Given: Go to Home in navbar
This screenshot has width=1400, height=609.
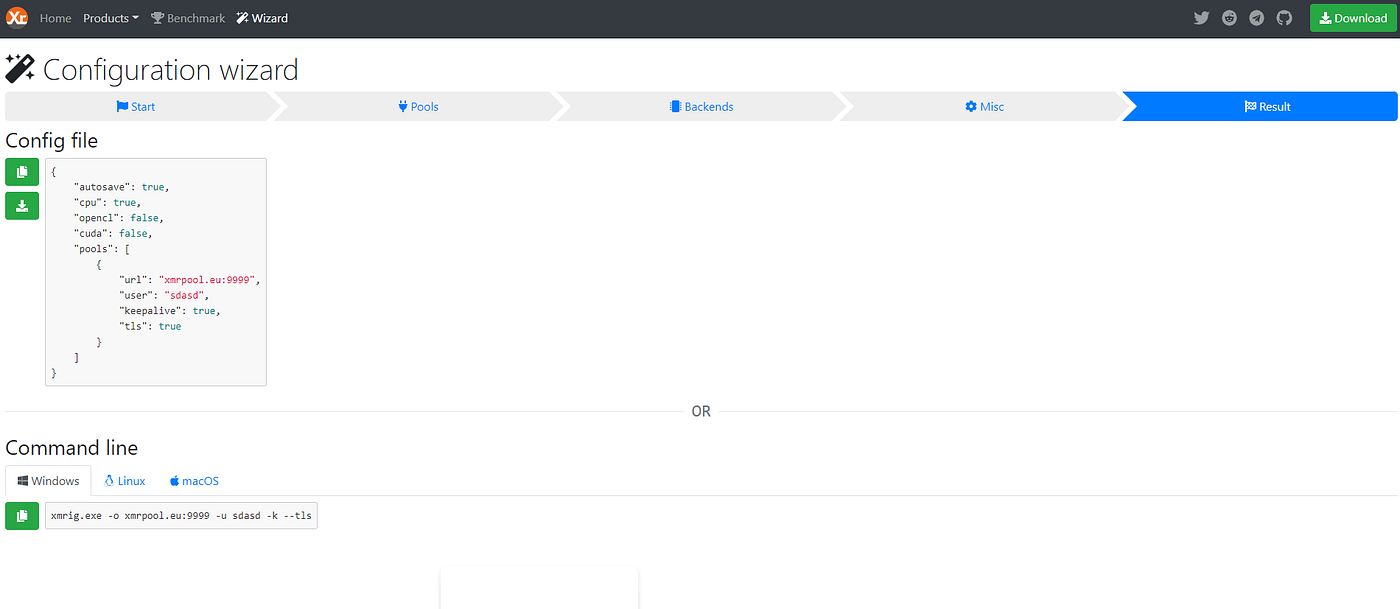Looking at the screenshot, I should coord(55,18).
